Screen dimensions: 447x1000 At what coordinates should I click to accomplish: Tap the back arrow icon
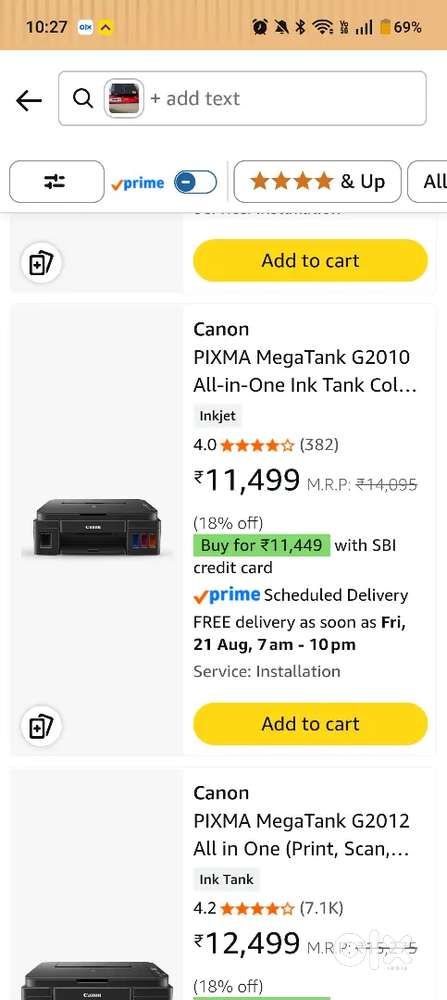(x=29, y=100)
